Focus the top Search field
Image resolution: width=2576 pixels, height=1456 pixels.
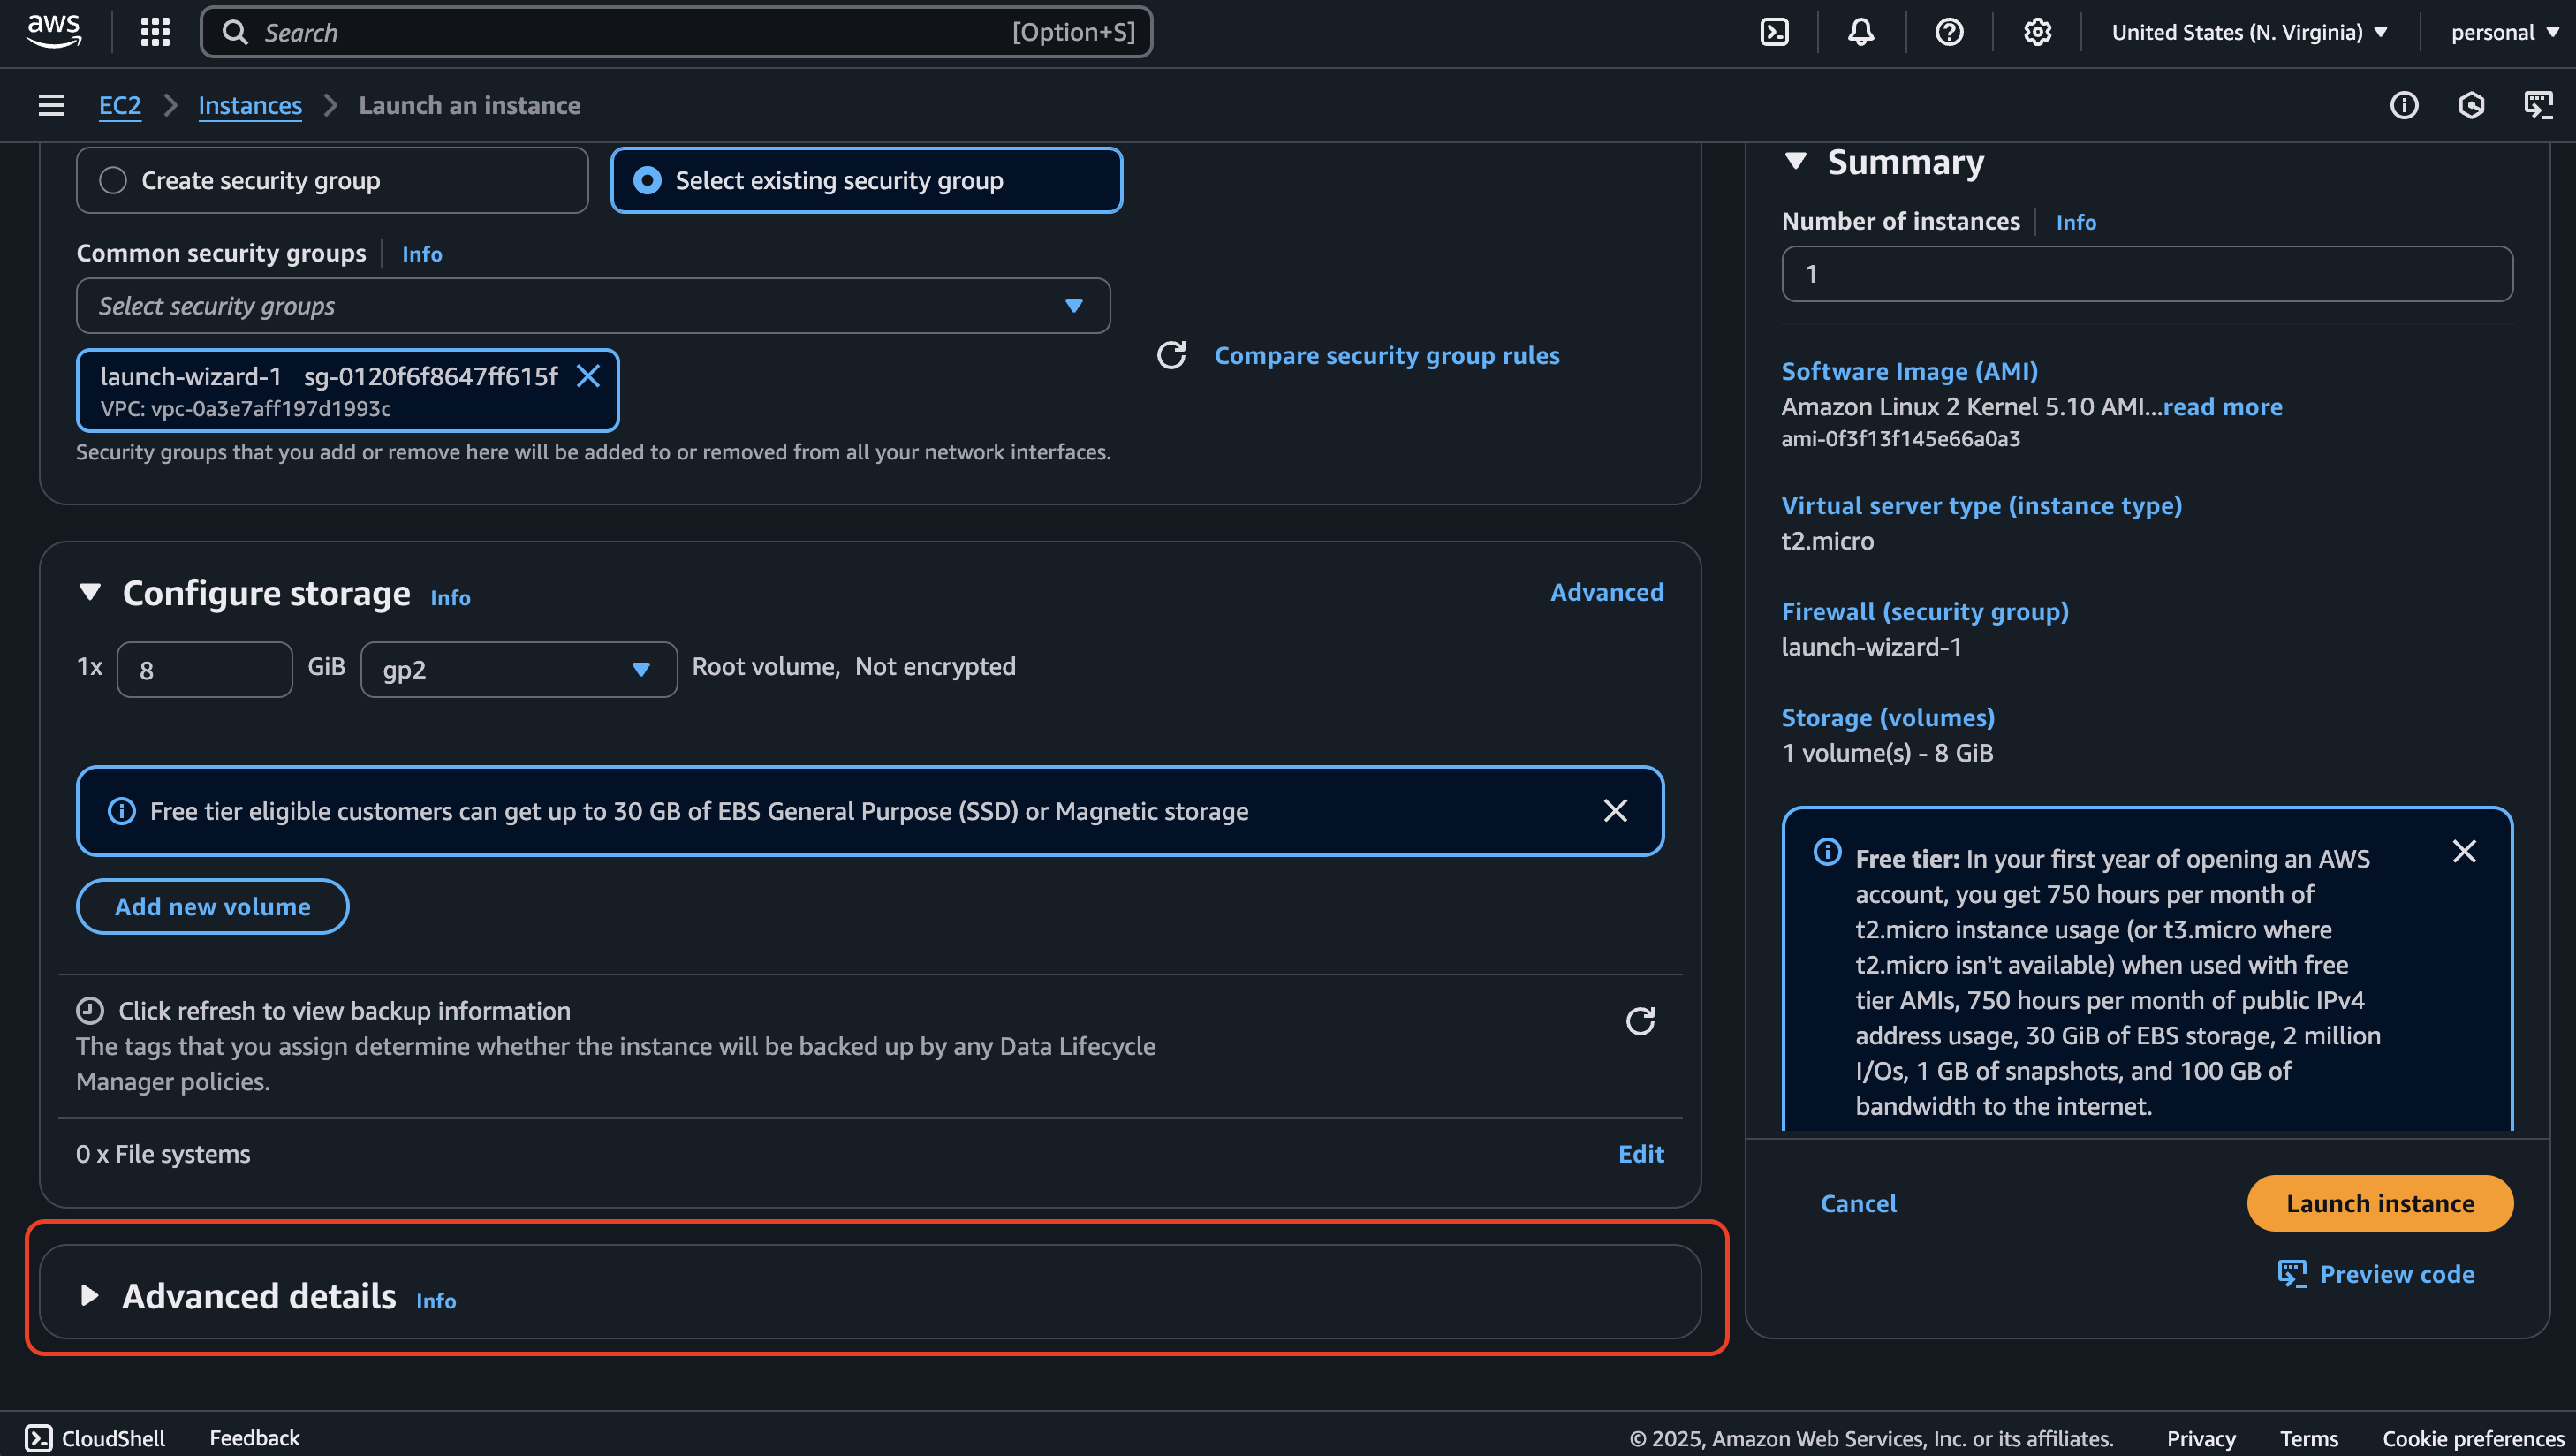tap(676, 32)
